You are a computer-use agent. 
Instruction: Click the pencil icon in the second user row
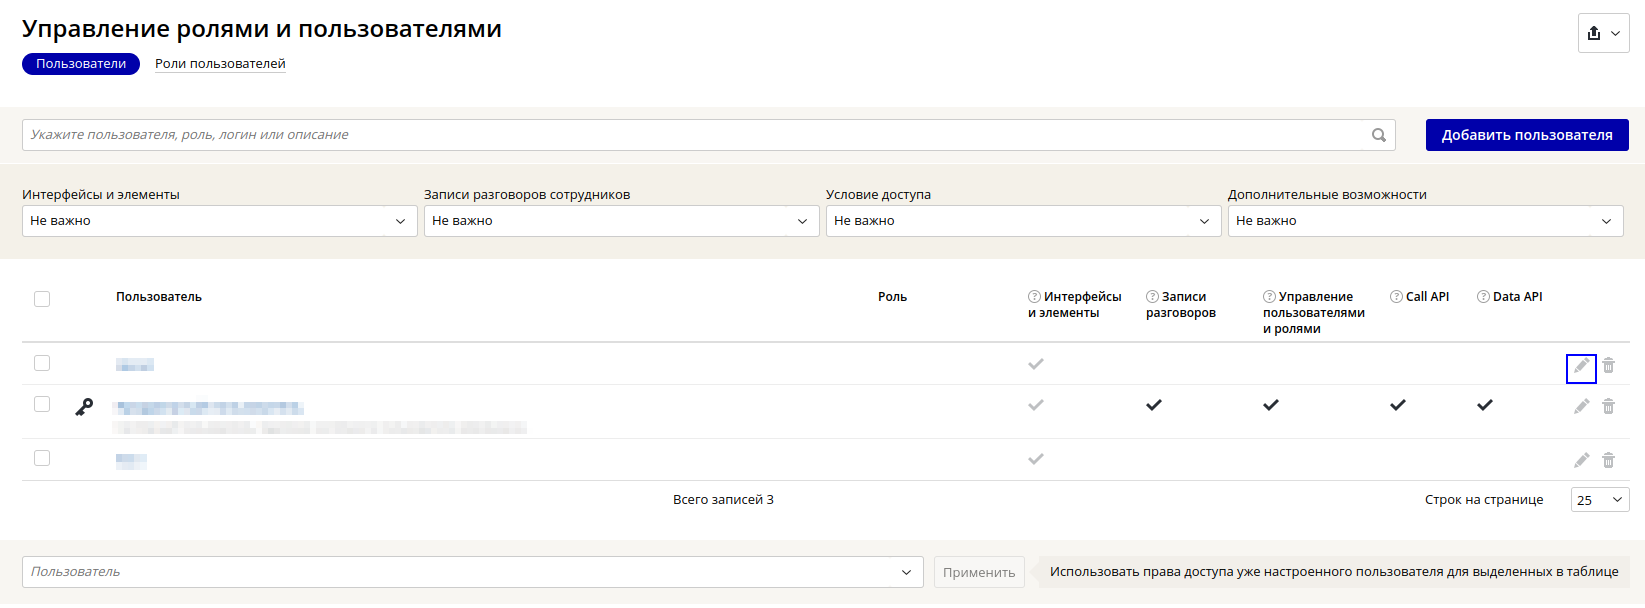1581,406
